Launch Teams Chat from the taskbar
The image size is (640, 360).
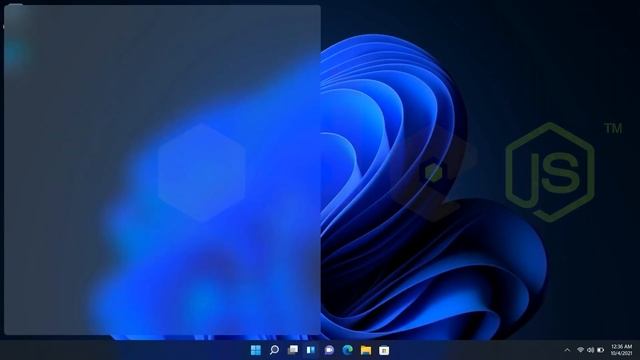[329, 350]
